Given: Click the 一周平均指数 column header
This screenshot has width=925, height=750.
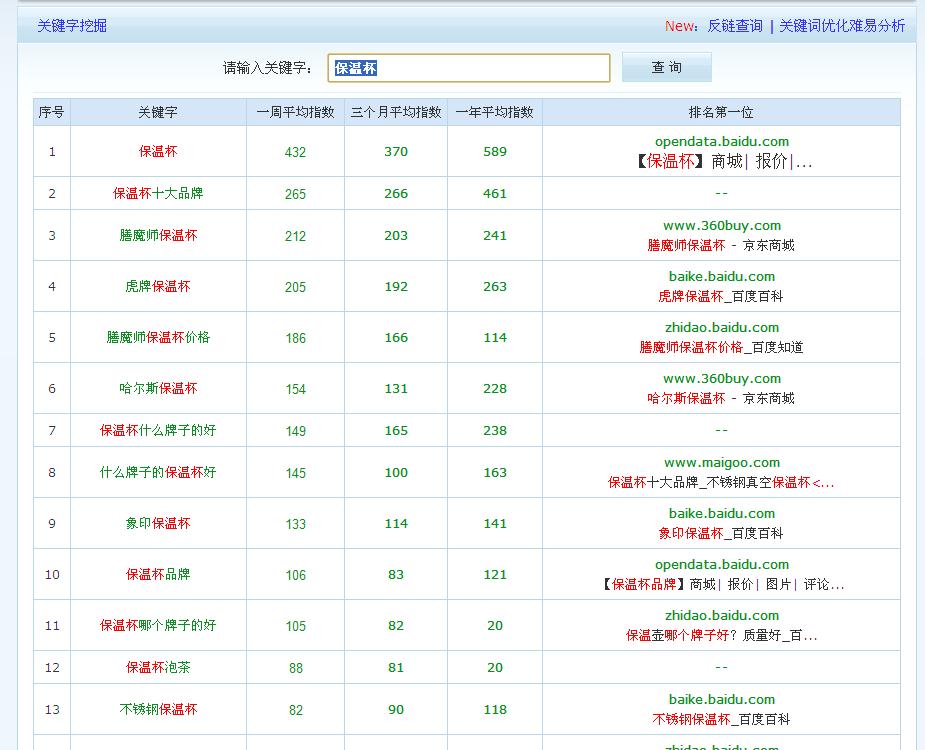Looking at the screenshot, I should pos(295,113).
